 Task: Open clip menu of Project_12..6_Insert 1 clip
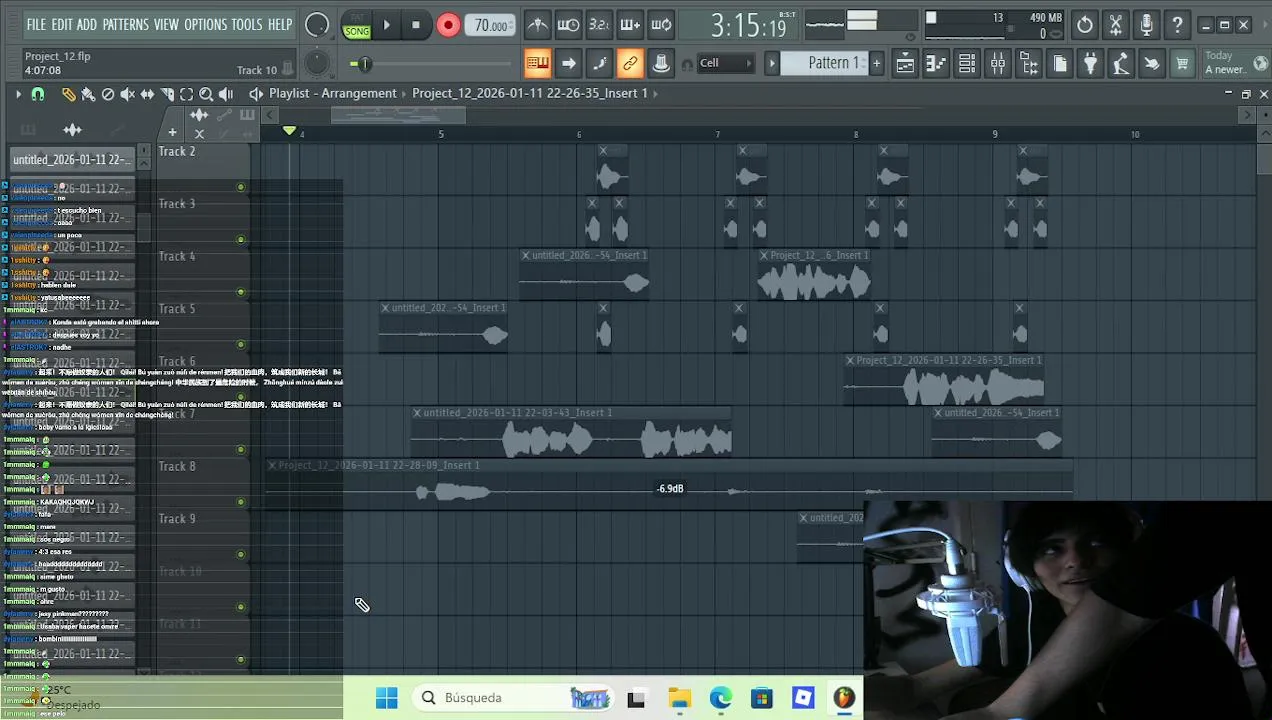[x=764, y=256]
